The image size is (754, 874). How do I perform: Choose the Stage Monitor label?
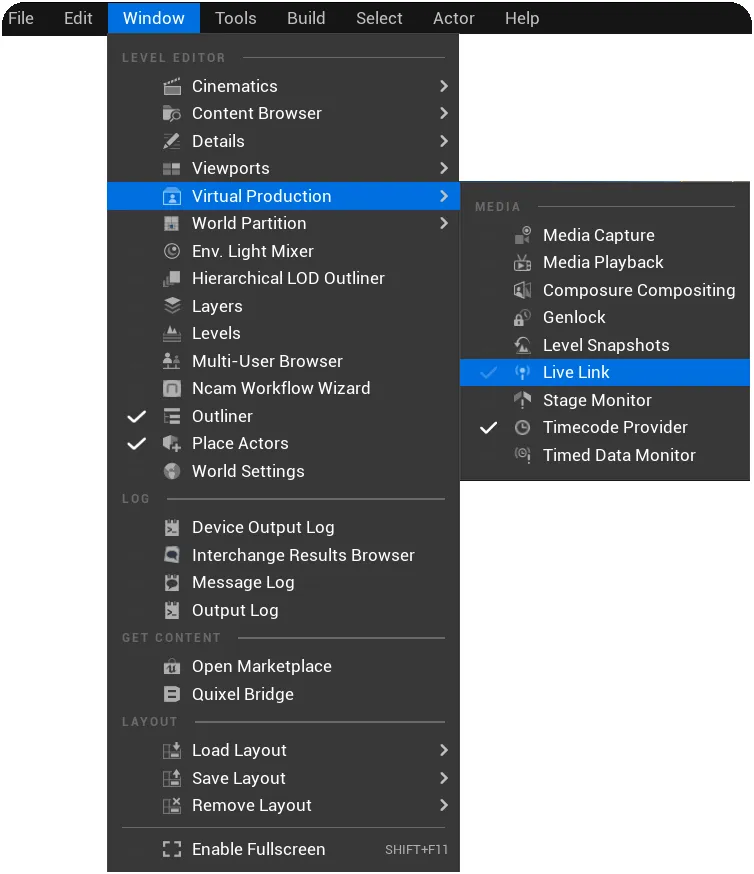tap(597, 400)
